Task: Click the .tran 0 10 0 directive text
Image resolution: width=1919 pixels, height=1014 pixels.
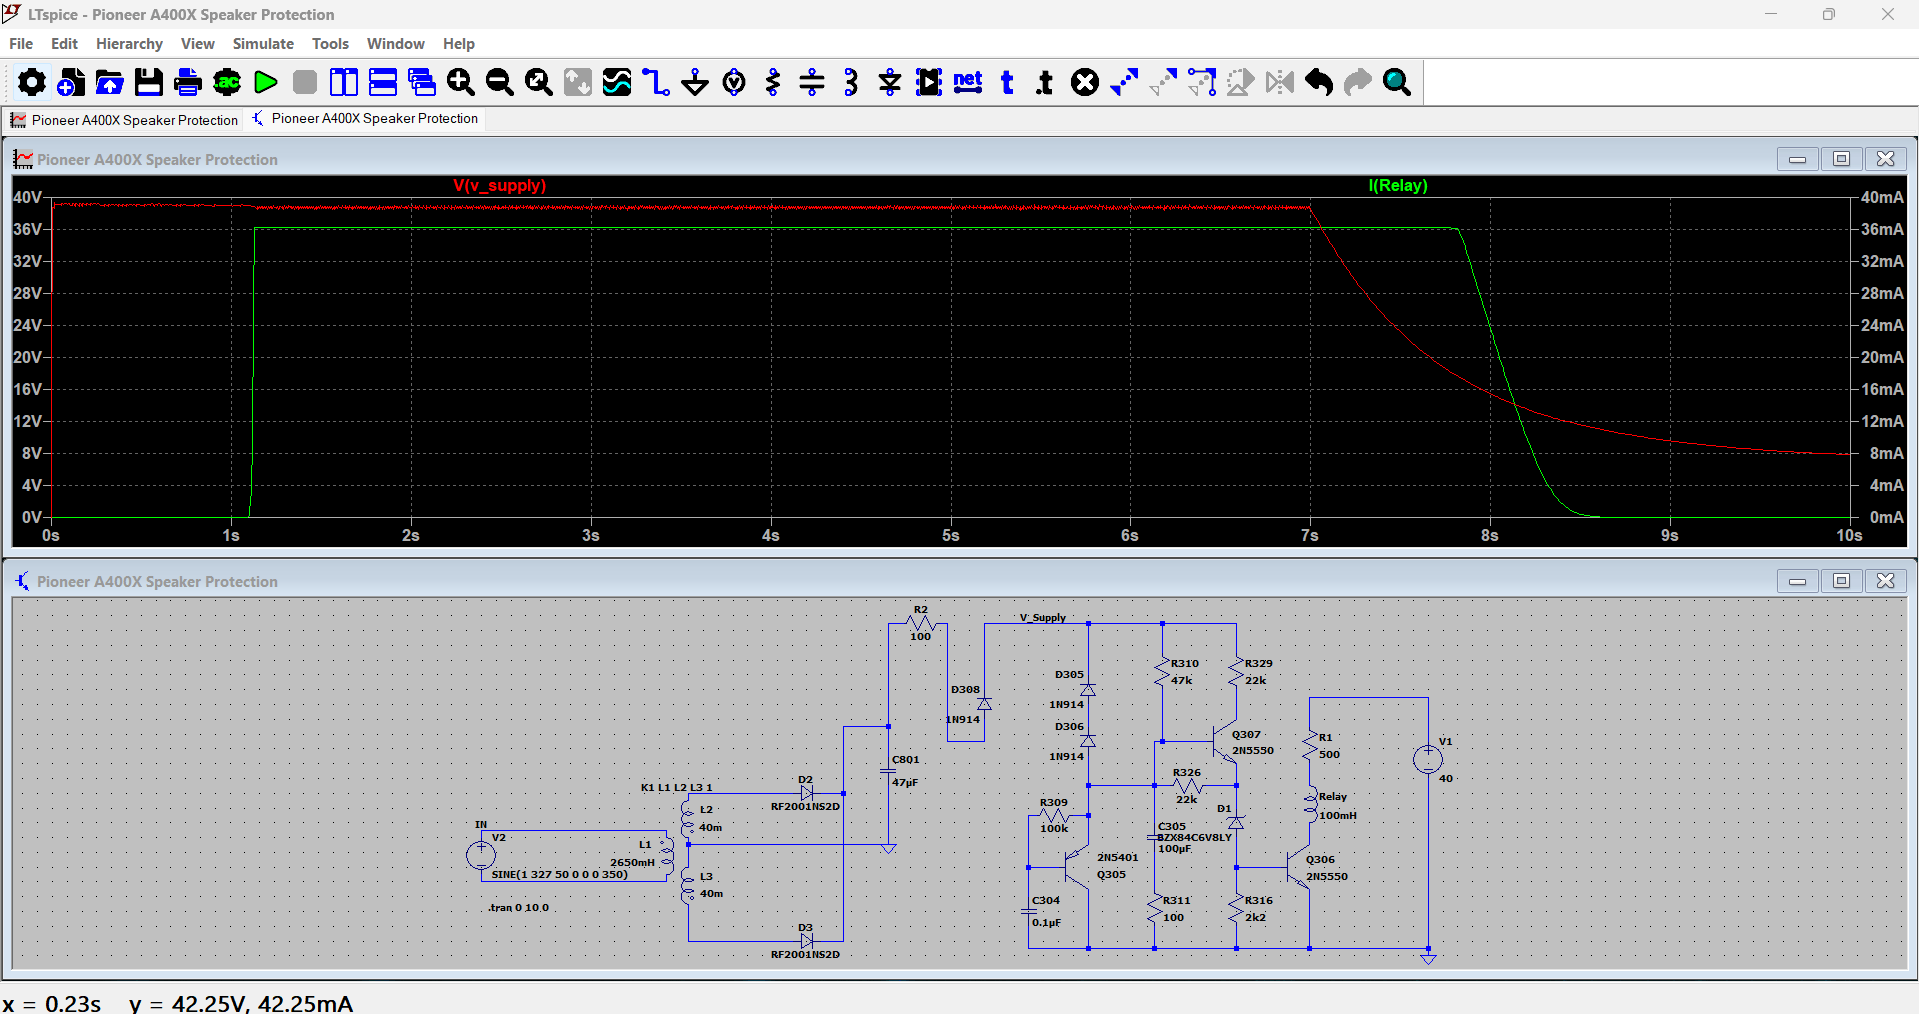Action: (x=519, y=908)
